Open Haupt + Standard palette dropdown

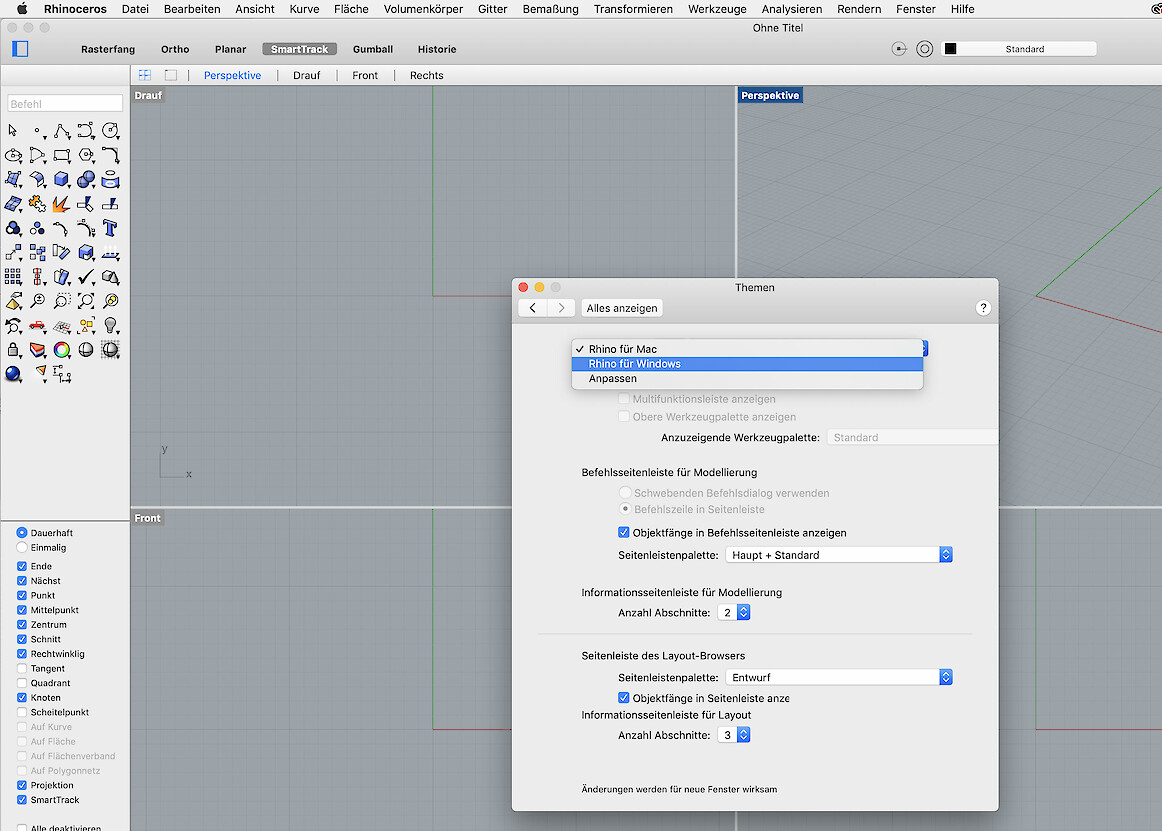point(839,555)
